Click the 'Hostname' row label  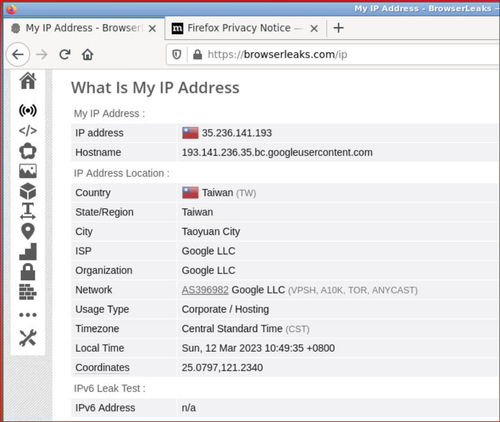(98, 153)
